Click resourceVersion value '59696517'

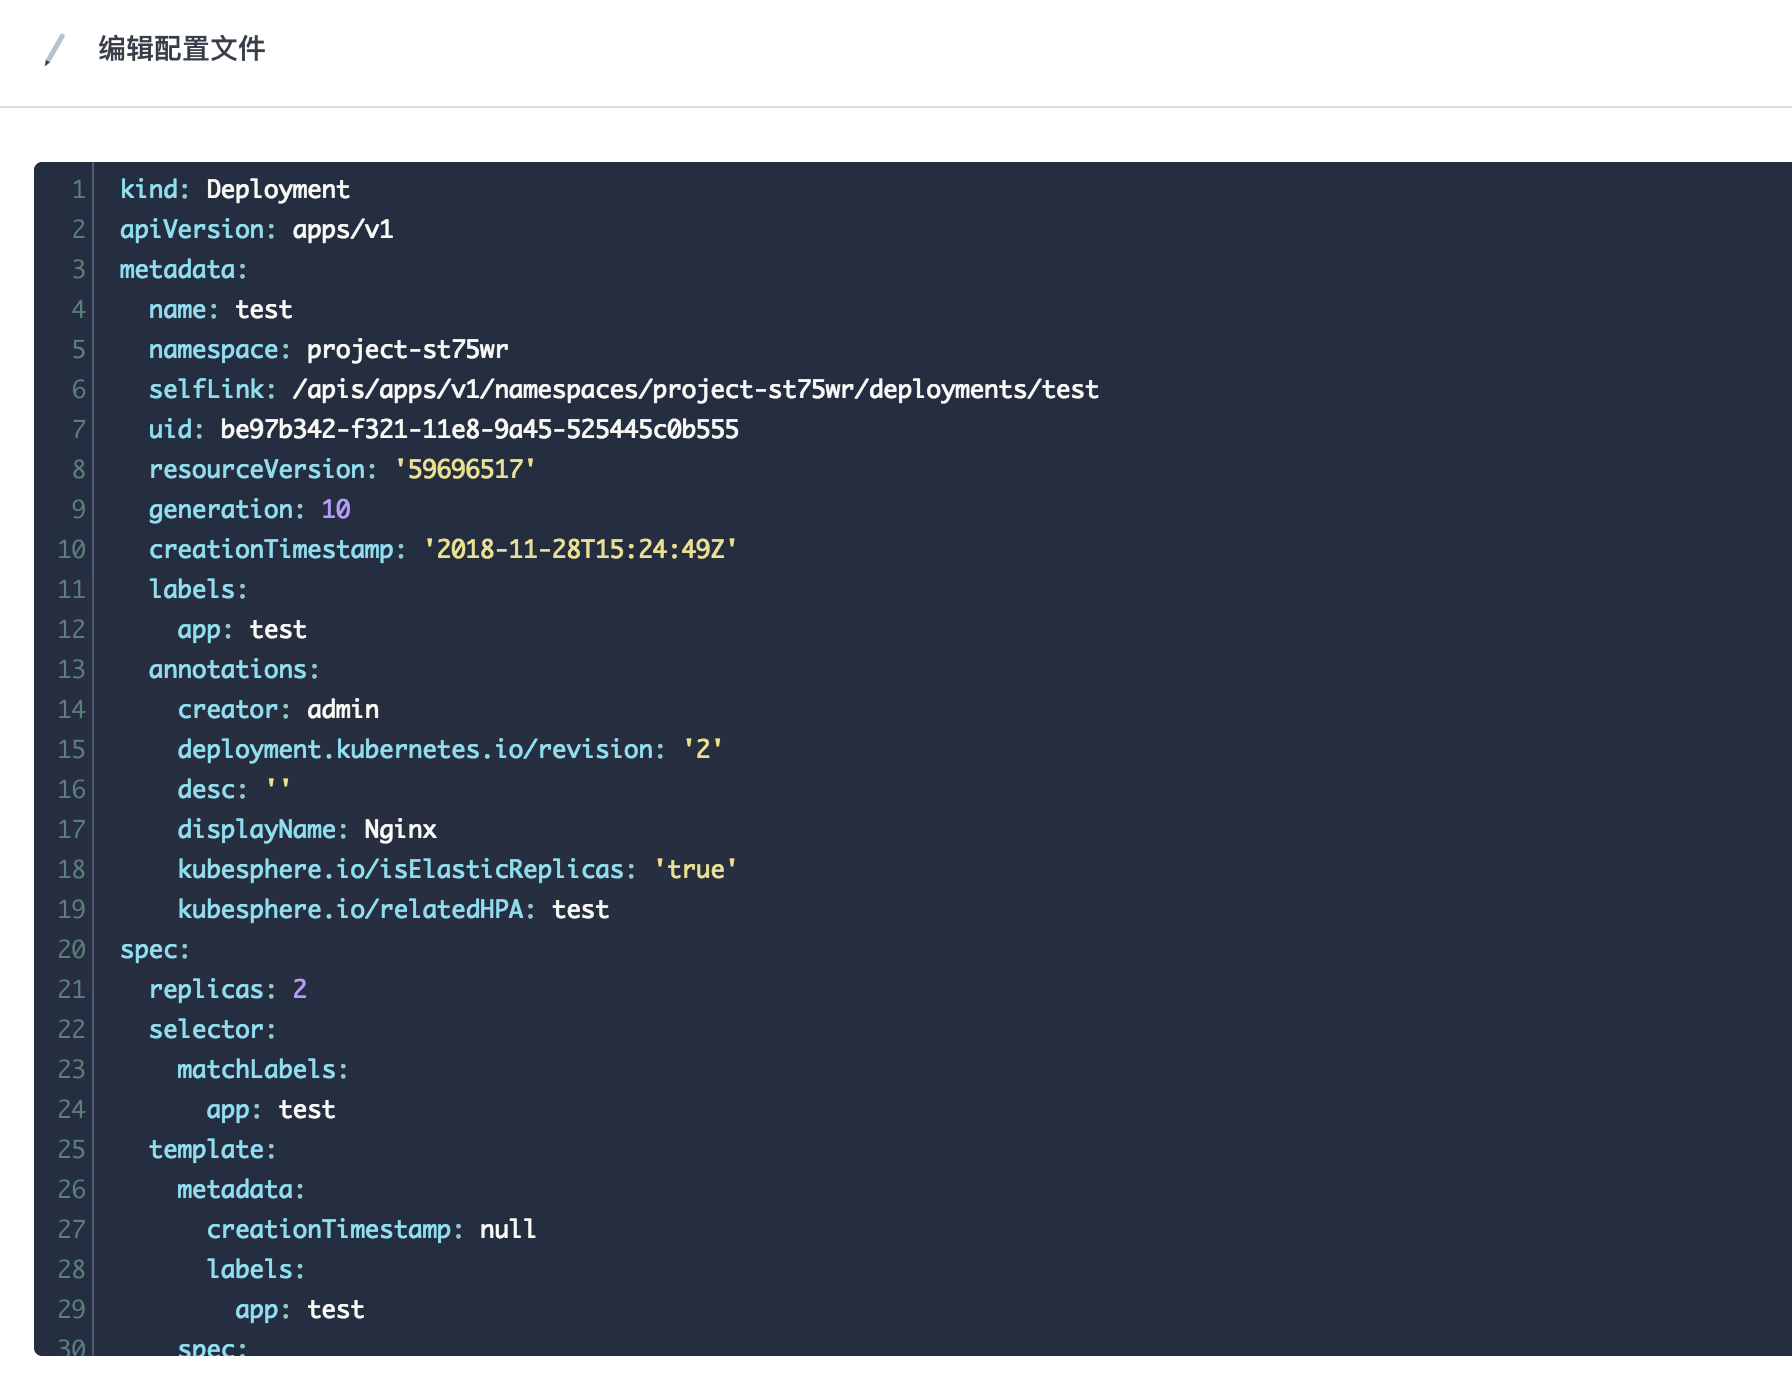click(466, 469)
